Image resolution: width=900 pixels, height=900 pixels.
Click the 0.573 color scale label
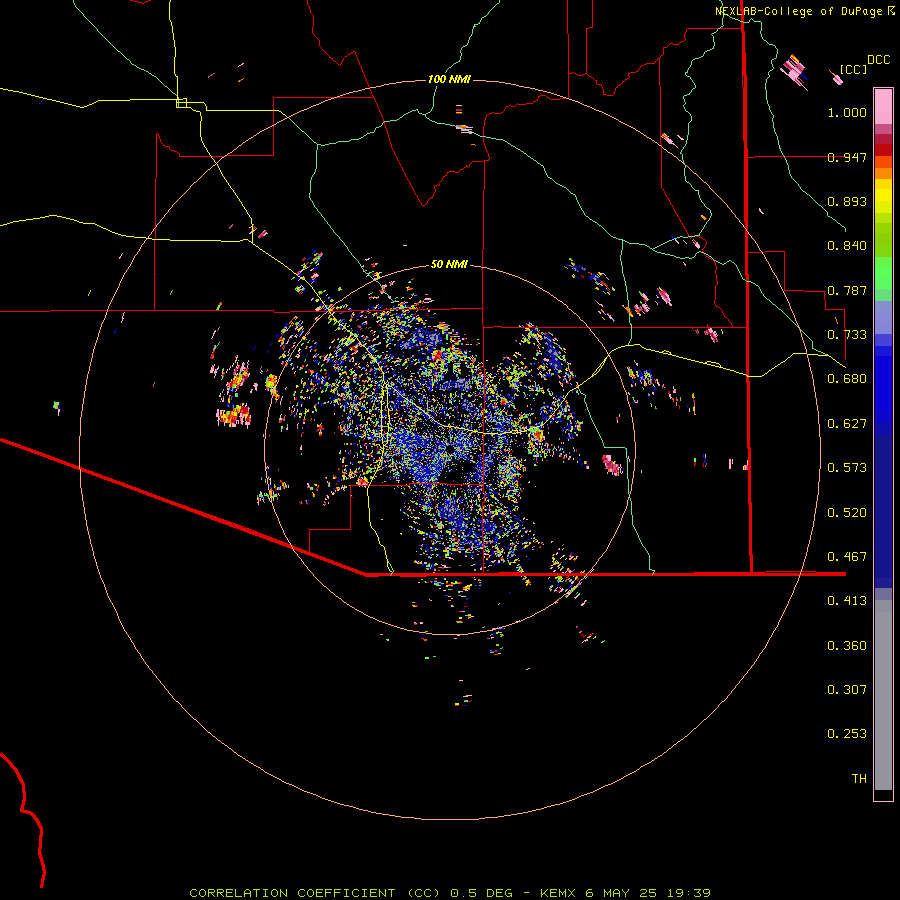point(847,468)
